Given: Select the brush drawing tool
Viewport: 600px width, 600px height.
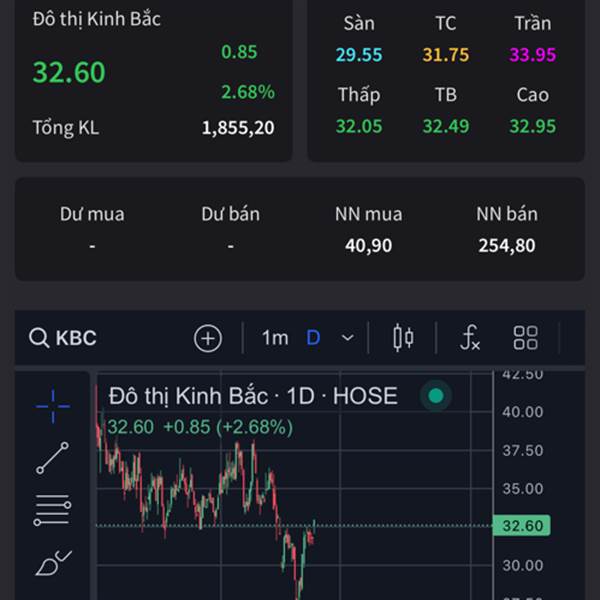Looking at the screenshot, I should click(53, 563).
